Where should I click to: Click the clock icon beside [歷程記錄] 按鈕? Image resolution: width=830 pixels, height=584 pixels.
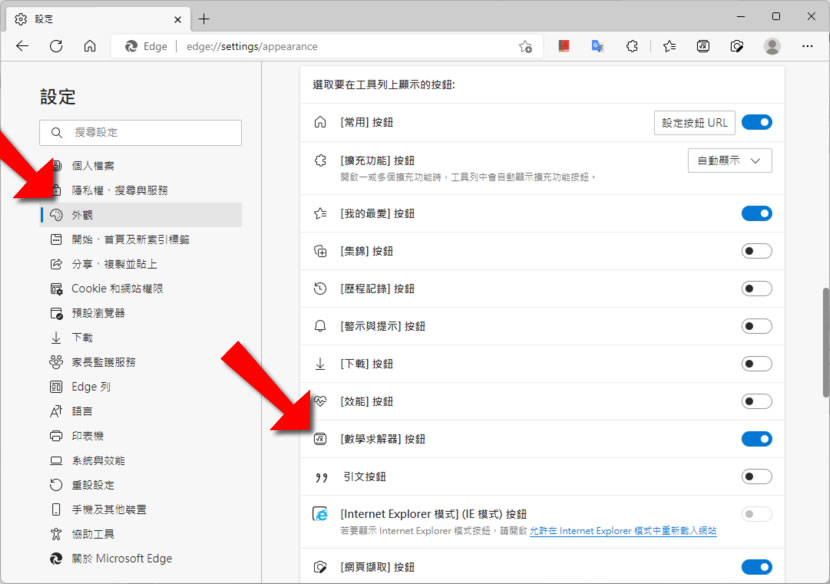(320, 289)
